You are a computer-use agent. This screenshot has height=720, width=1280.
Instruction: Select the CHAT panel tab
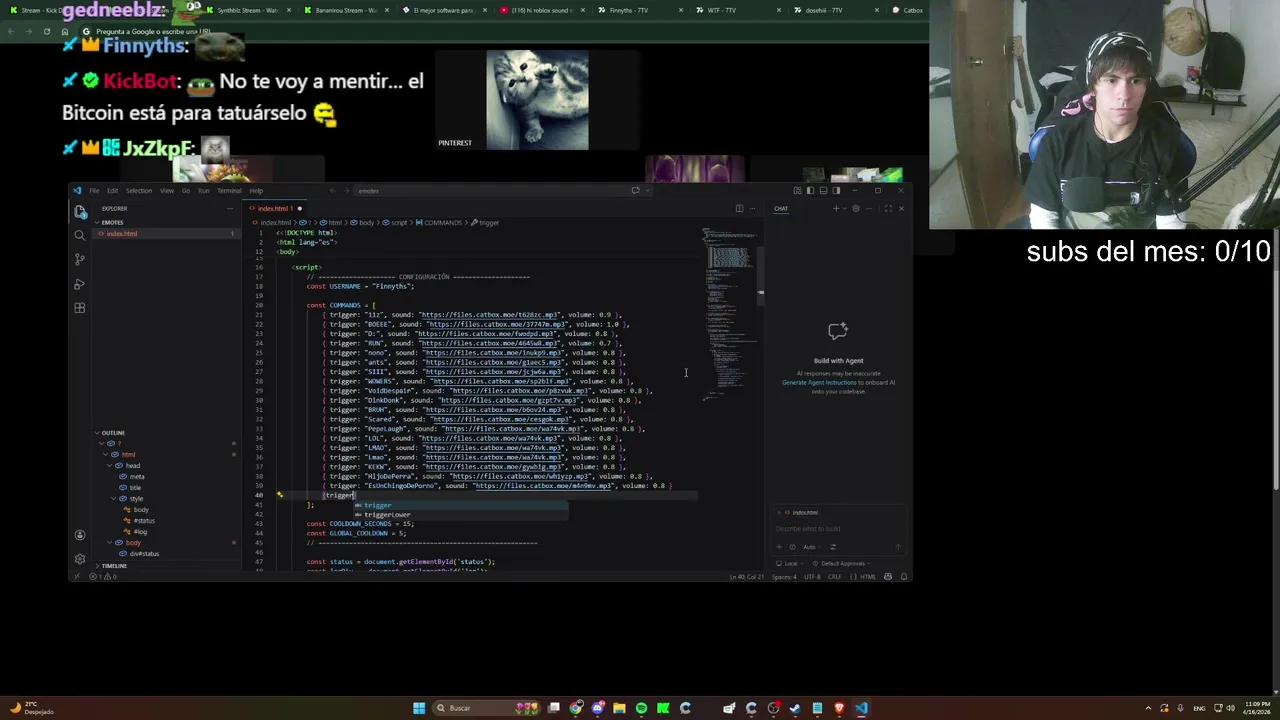click(781, 209)
